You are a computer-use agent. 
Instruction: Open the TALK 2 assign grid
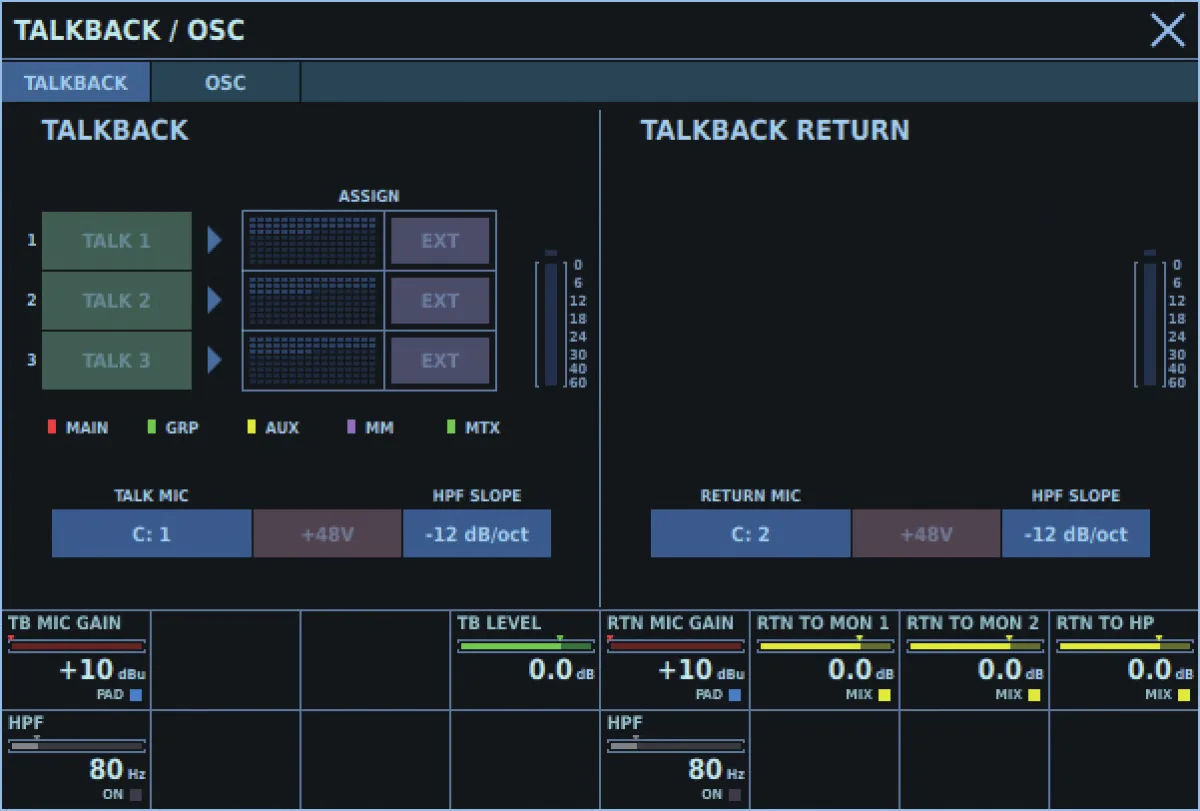point(313,301)
